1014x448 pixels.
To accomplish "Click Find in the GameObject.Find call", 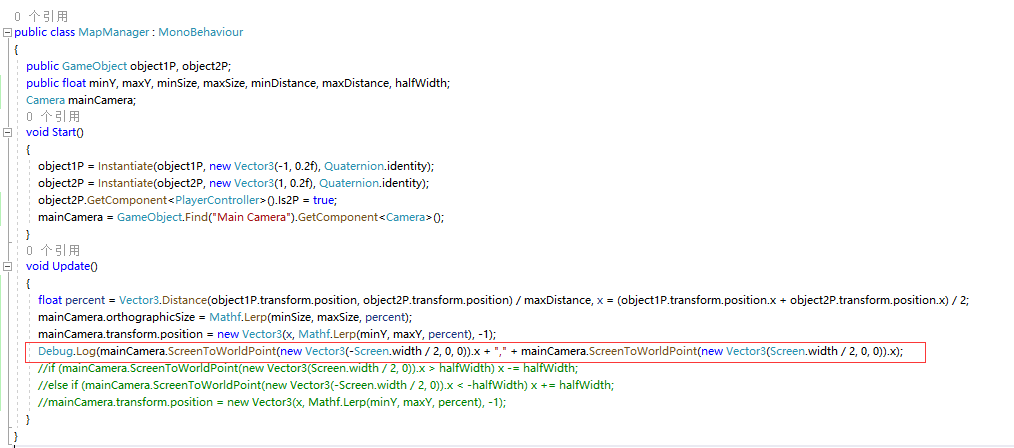I will tap(199, 217).
